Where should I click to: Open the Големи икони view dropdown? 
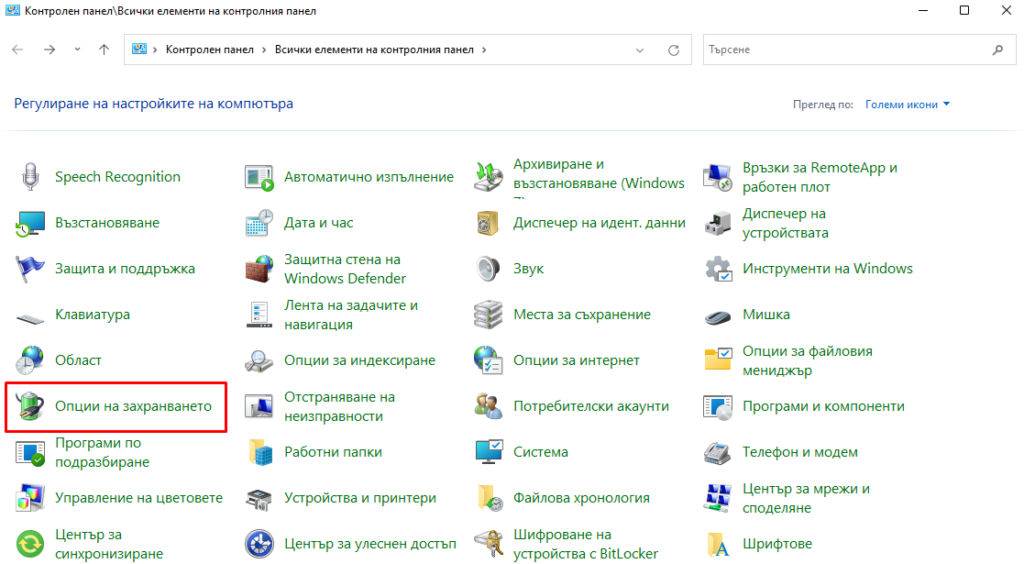[907, 104]
